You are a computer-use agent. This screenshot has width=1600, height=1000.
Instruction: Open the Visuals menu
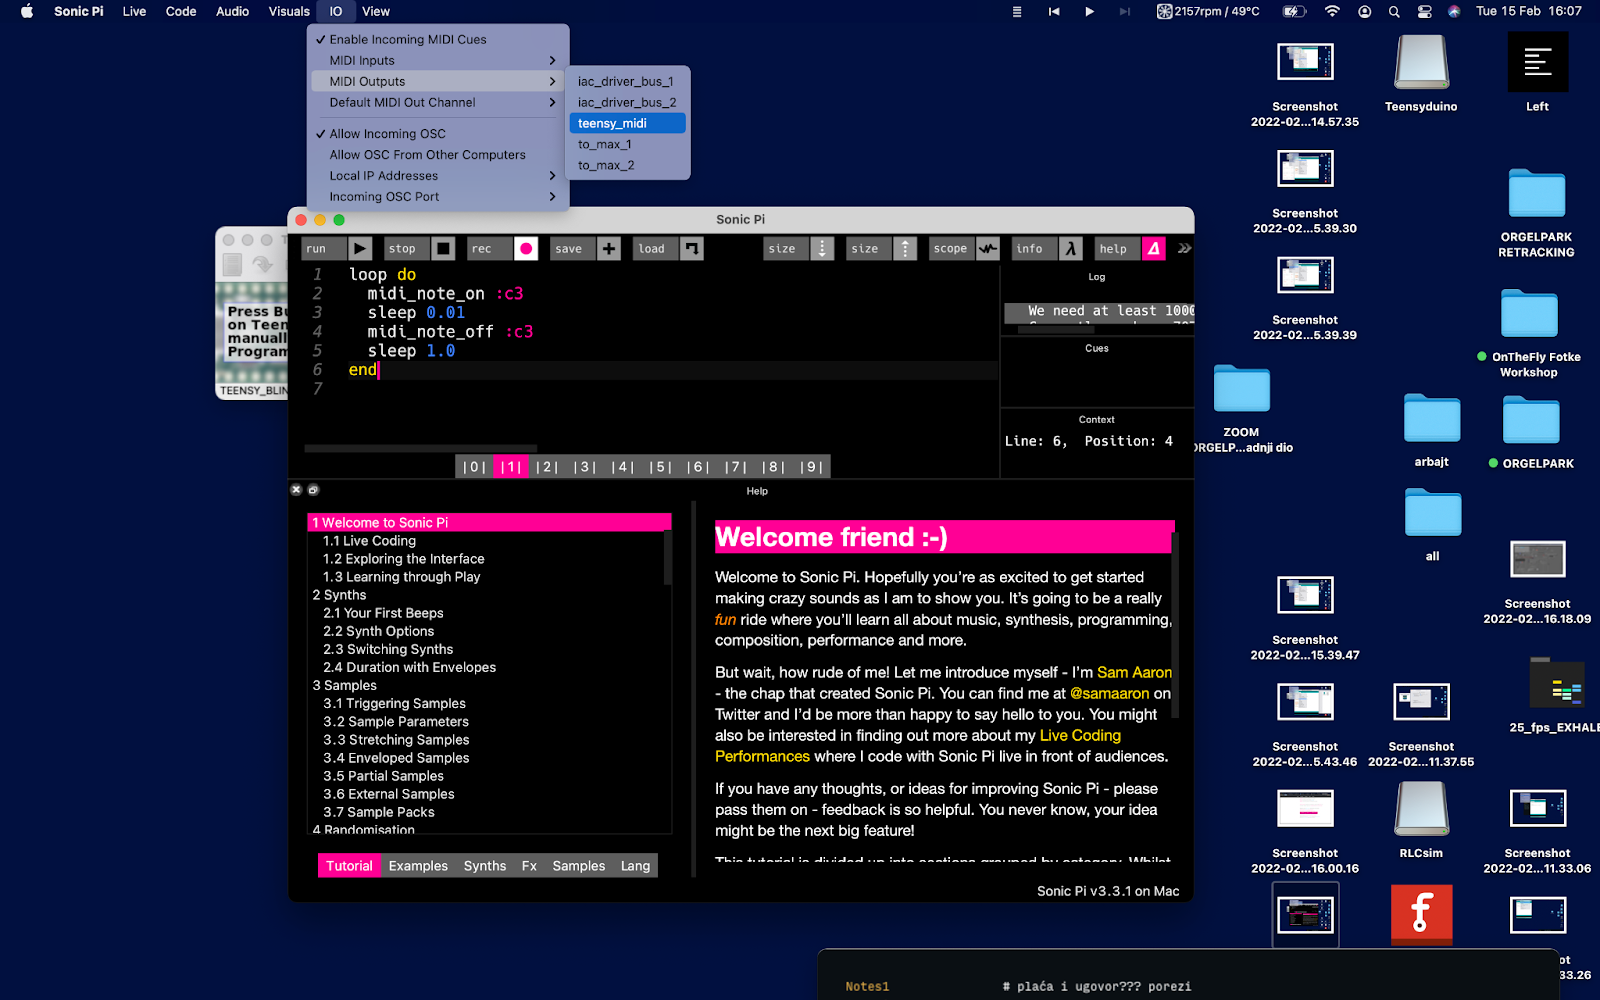[x=288, y=11]
